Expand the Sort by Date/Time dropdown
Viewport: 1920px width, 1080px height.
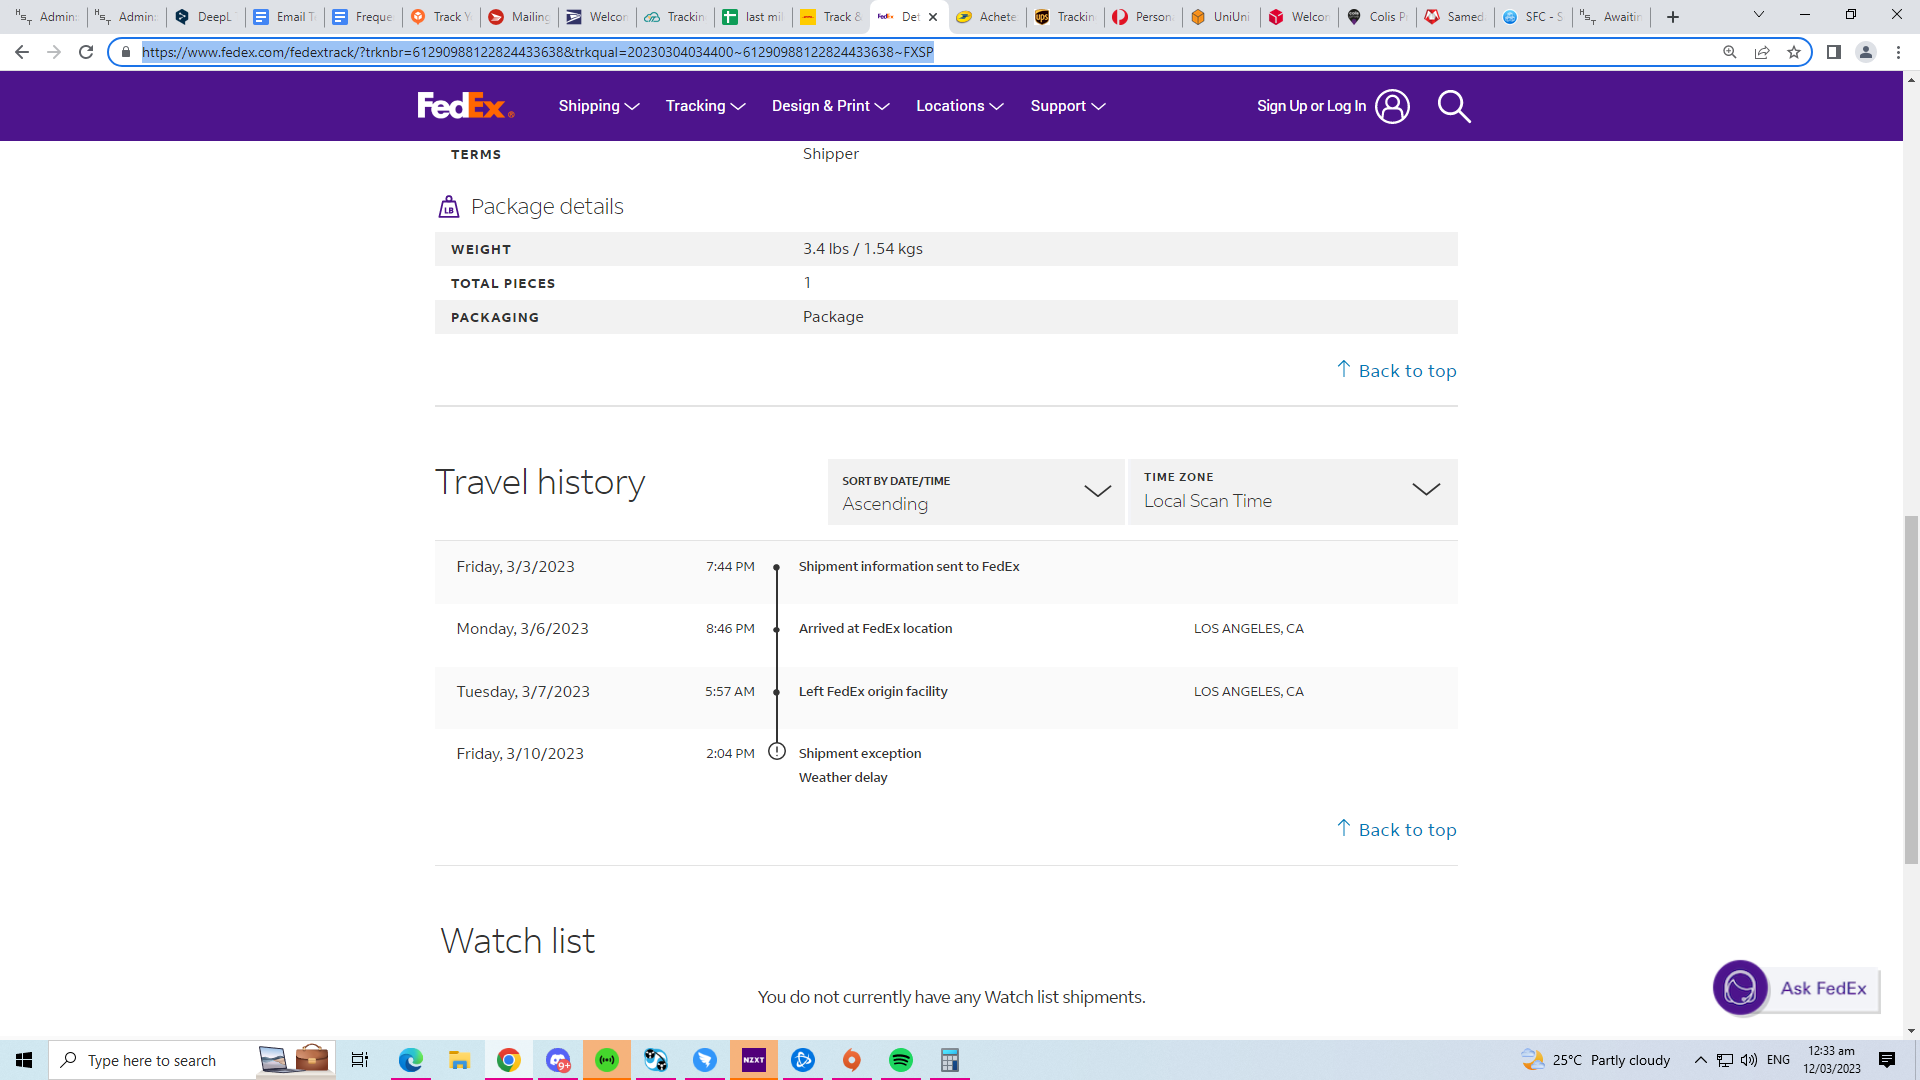click(976, 492)
